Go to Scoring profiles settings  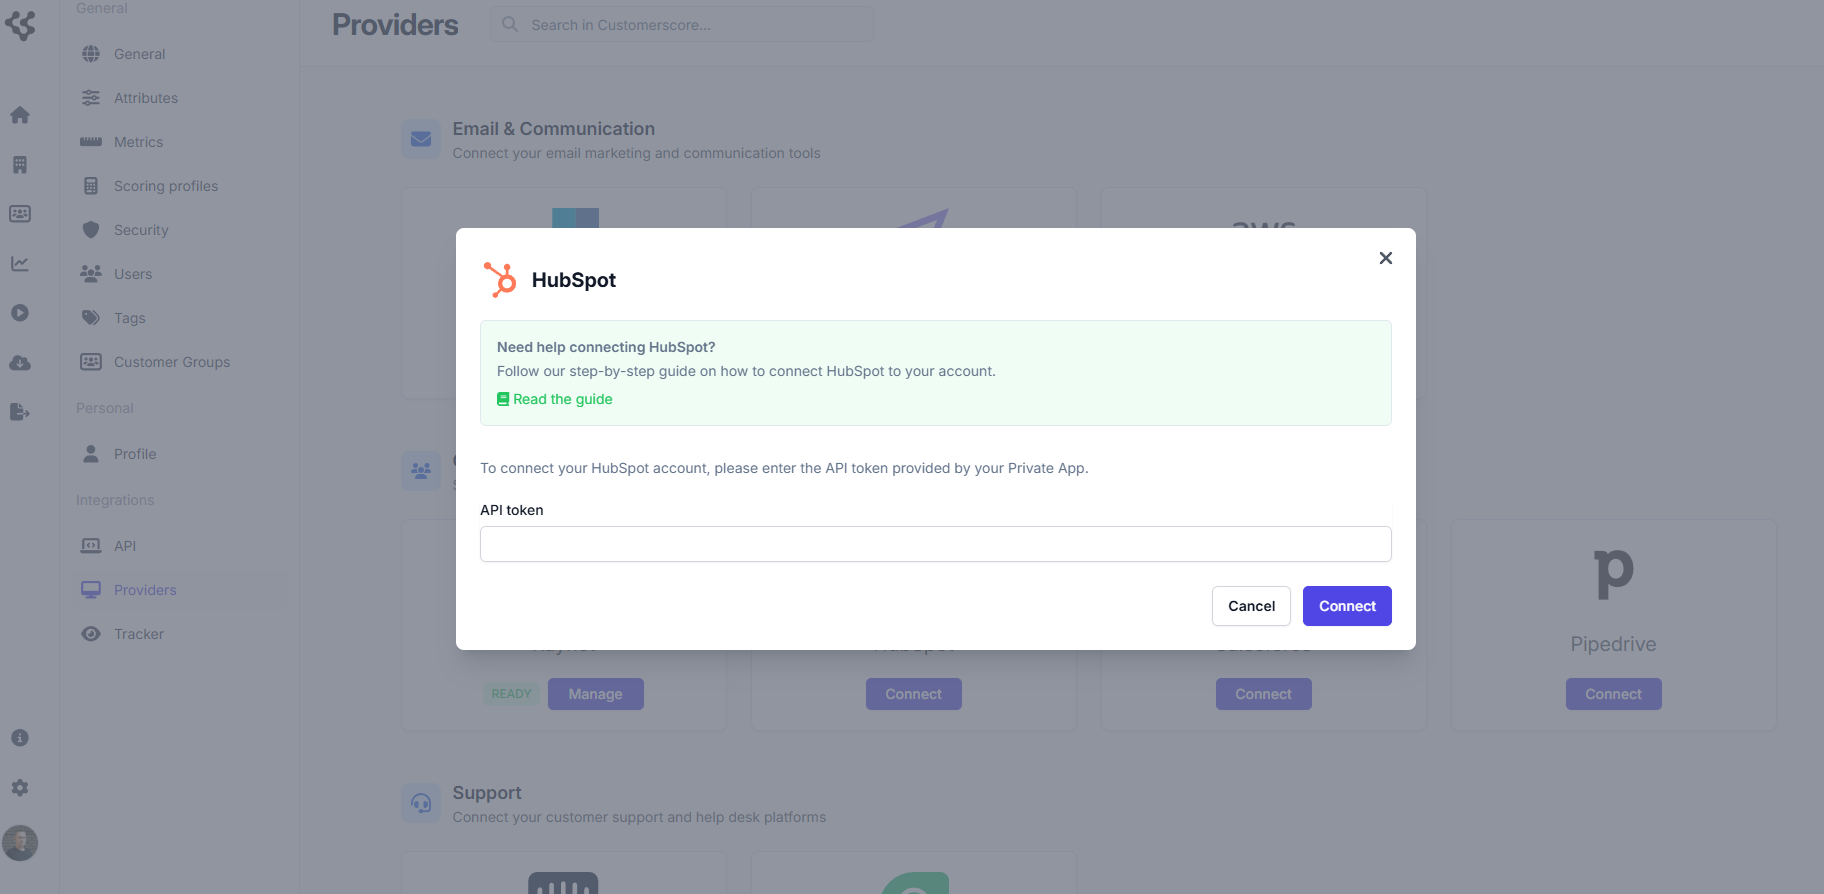[165, 186]
